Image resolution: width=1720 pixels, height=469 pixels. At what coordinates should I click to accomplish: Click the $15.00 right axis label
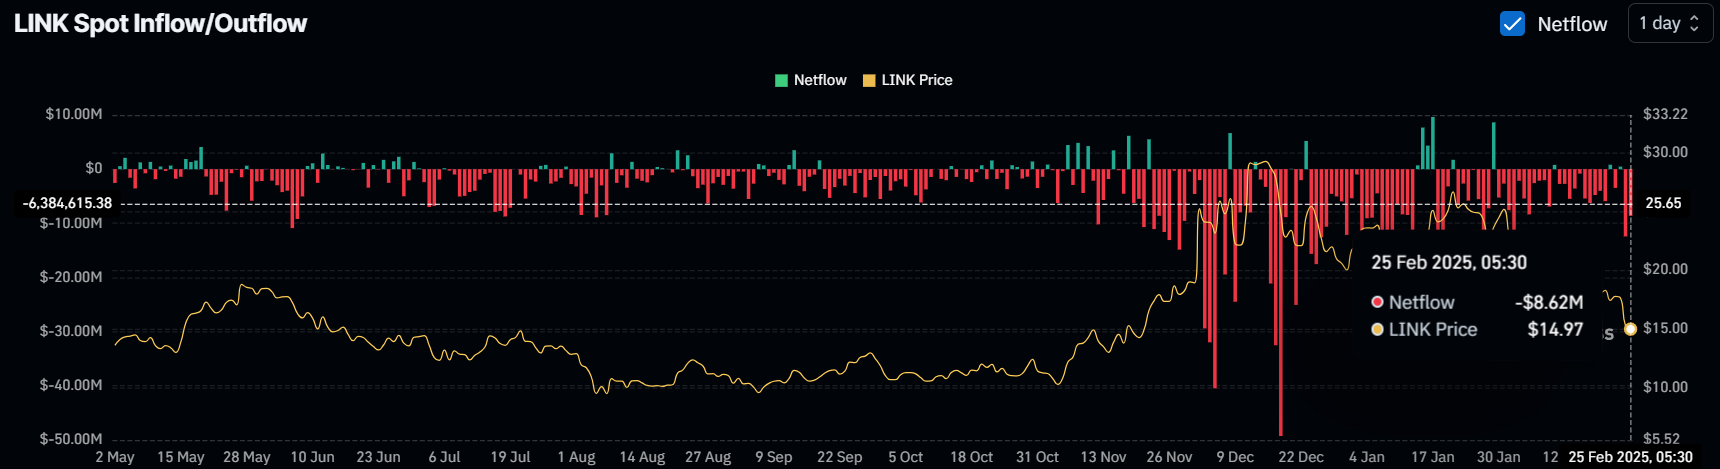point(1666,328)
